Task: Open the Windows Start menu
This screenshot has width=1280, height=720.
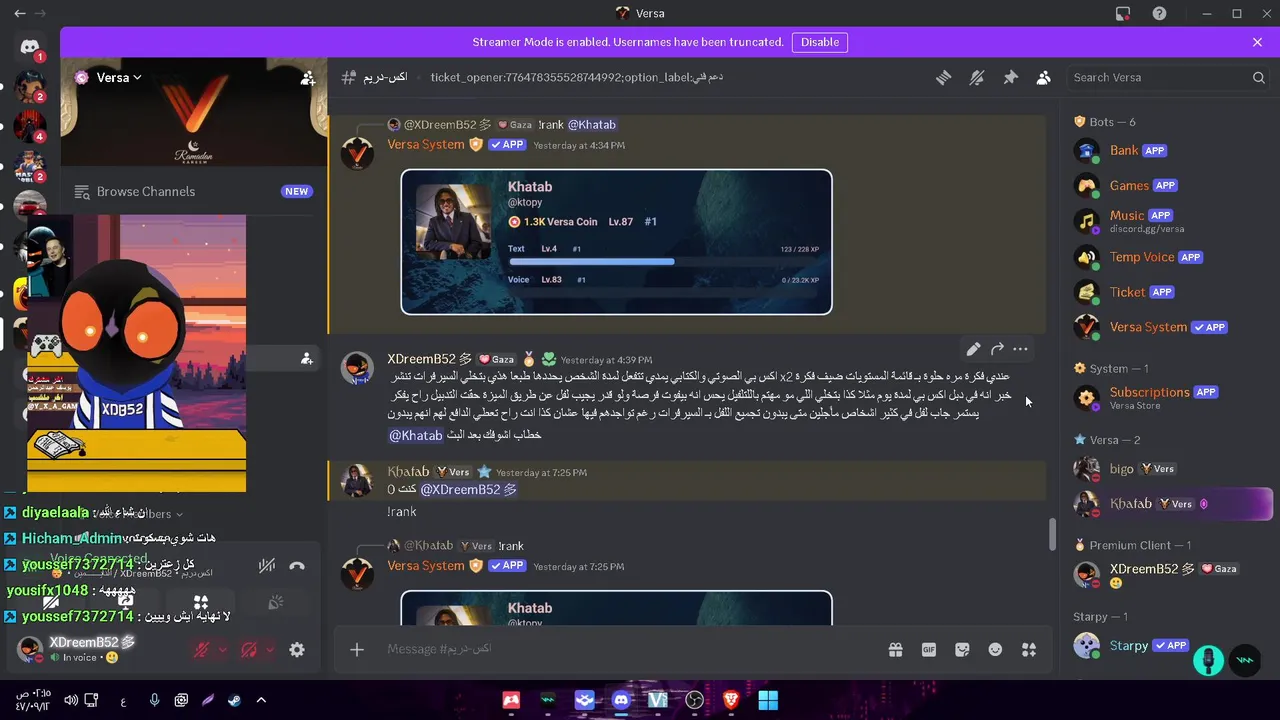Action: [768, 700]
